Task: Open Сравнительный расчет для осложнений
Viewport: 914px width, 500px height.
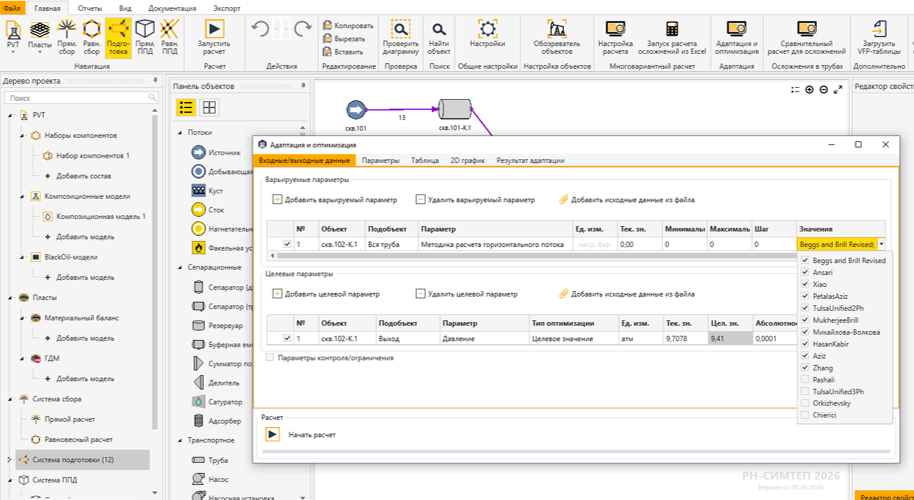Action: pyautogui.click(x=807, y=36)
